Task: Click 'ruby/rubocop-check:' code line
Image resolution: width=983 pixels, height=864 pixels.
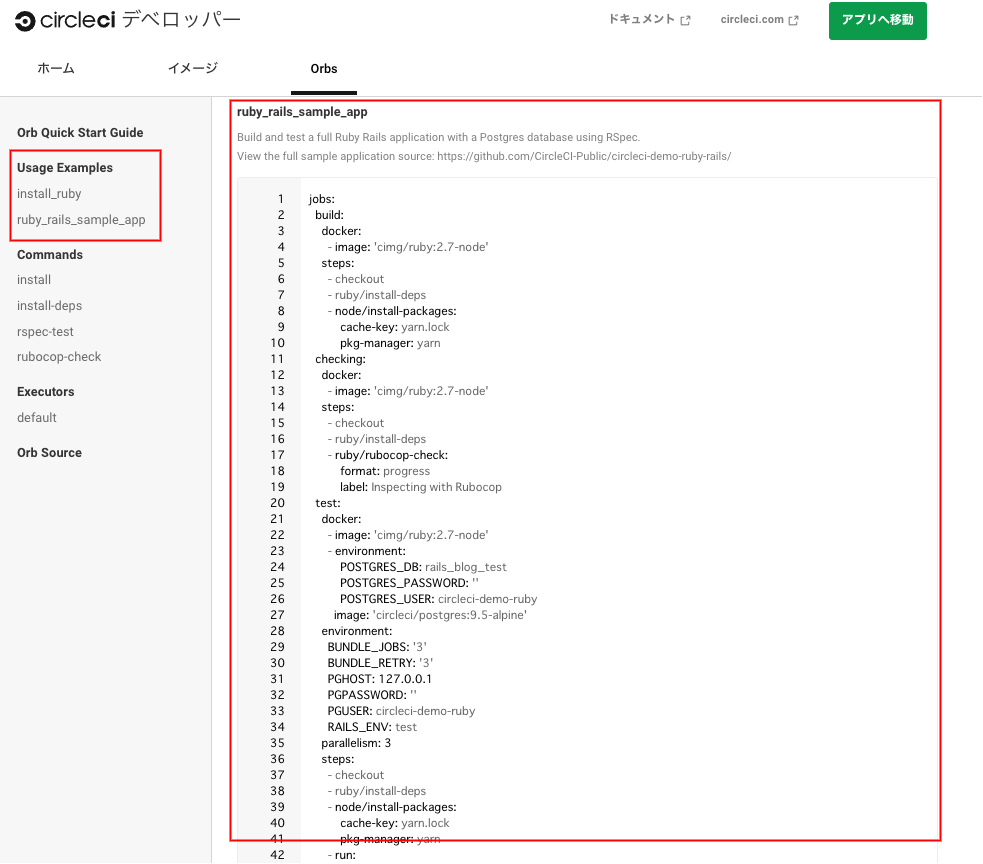Action: pyautogui.click(x=391, y=455)
